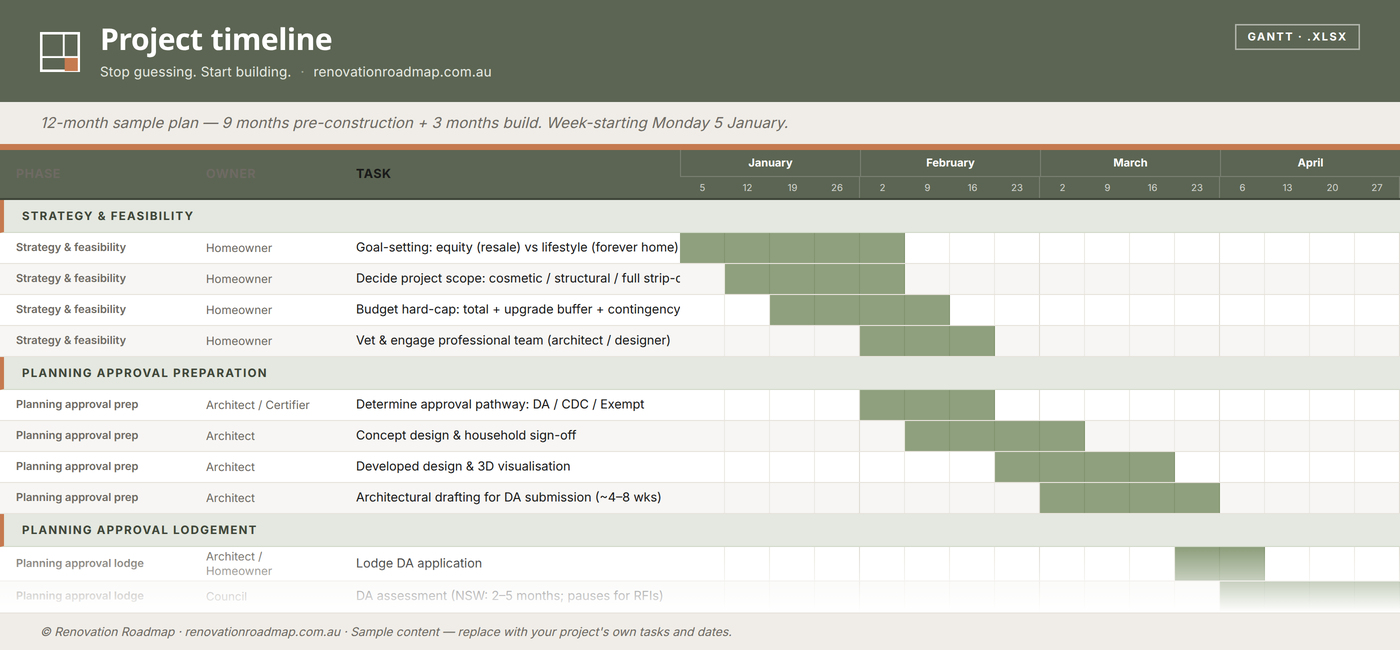Click the week 5 cell under January
Image resolution: width=1400 pixels, height=650 pixels.
click(x=702, y=188)
